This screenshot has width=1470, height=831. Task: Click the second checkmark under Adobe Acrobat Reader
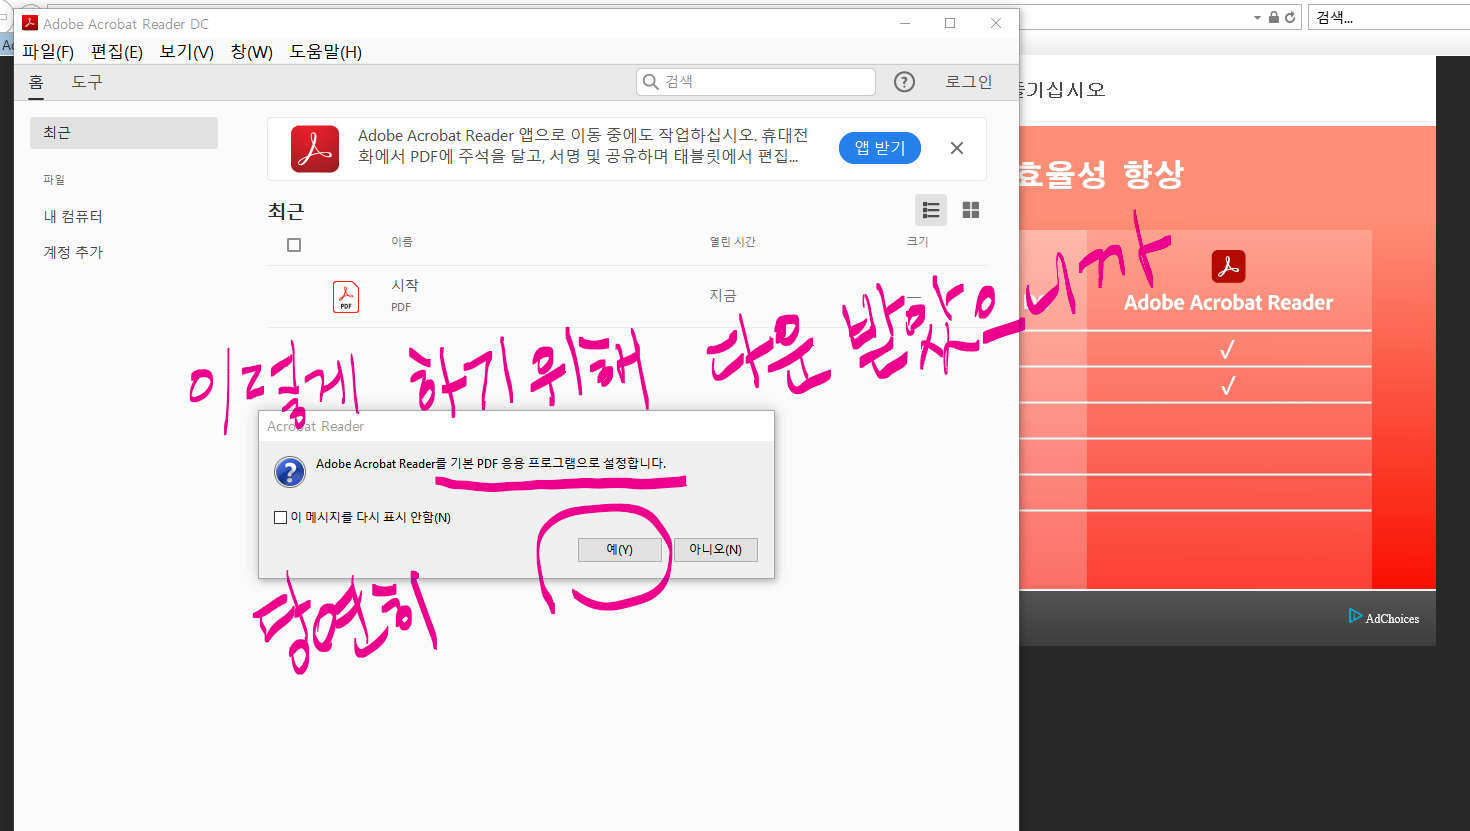coord(1228,386)
